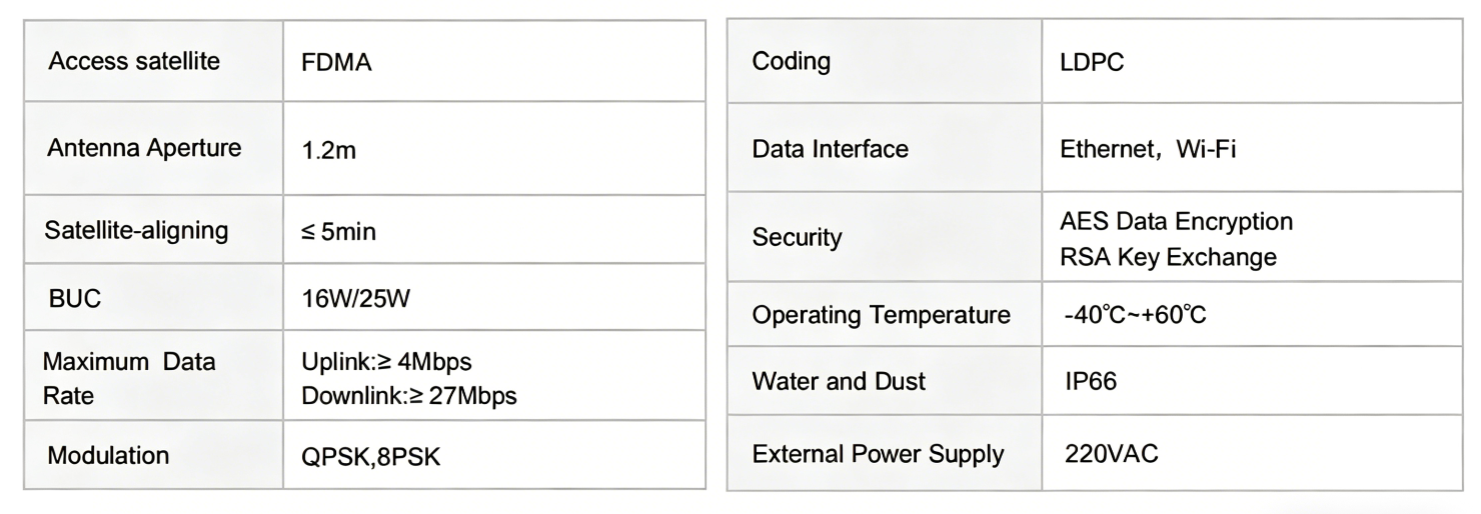Click the "Maximum Data Rate" label
Viewport: 1481px width, 514px height.
click(128, 377)
